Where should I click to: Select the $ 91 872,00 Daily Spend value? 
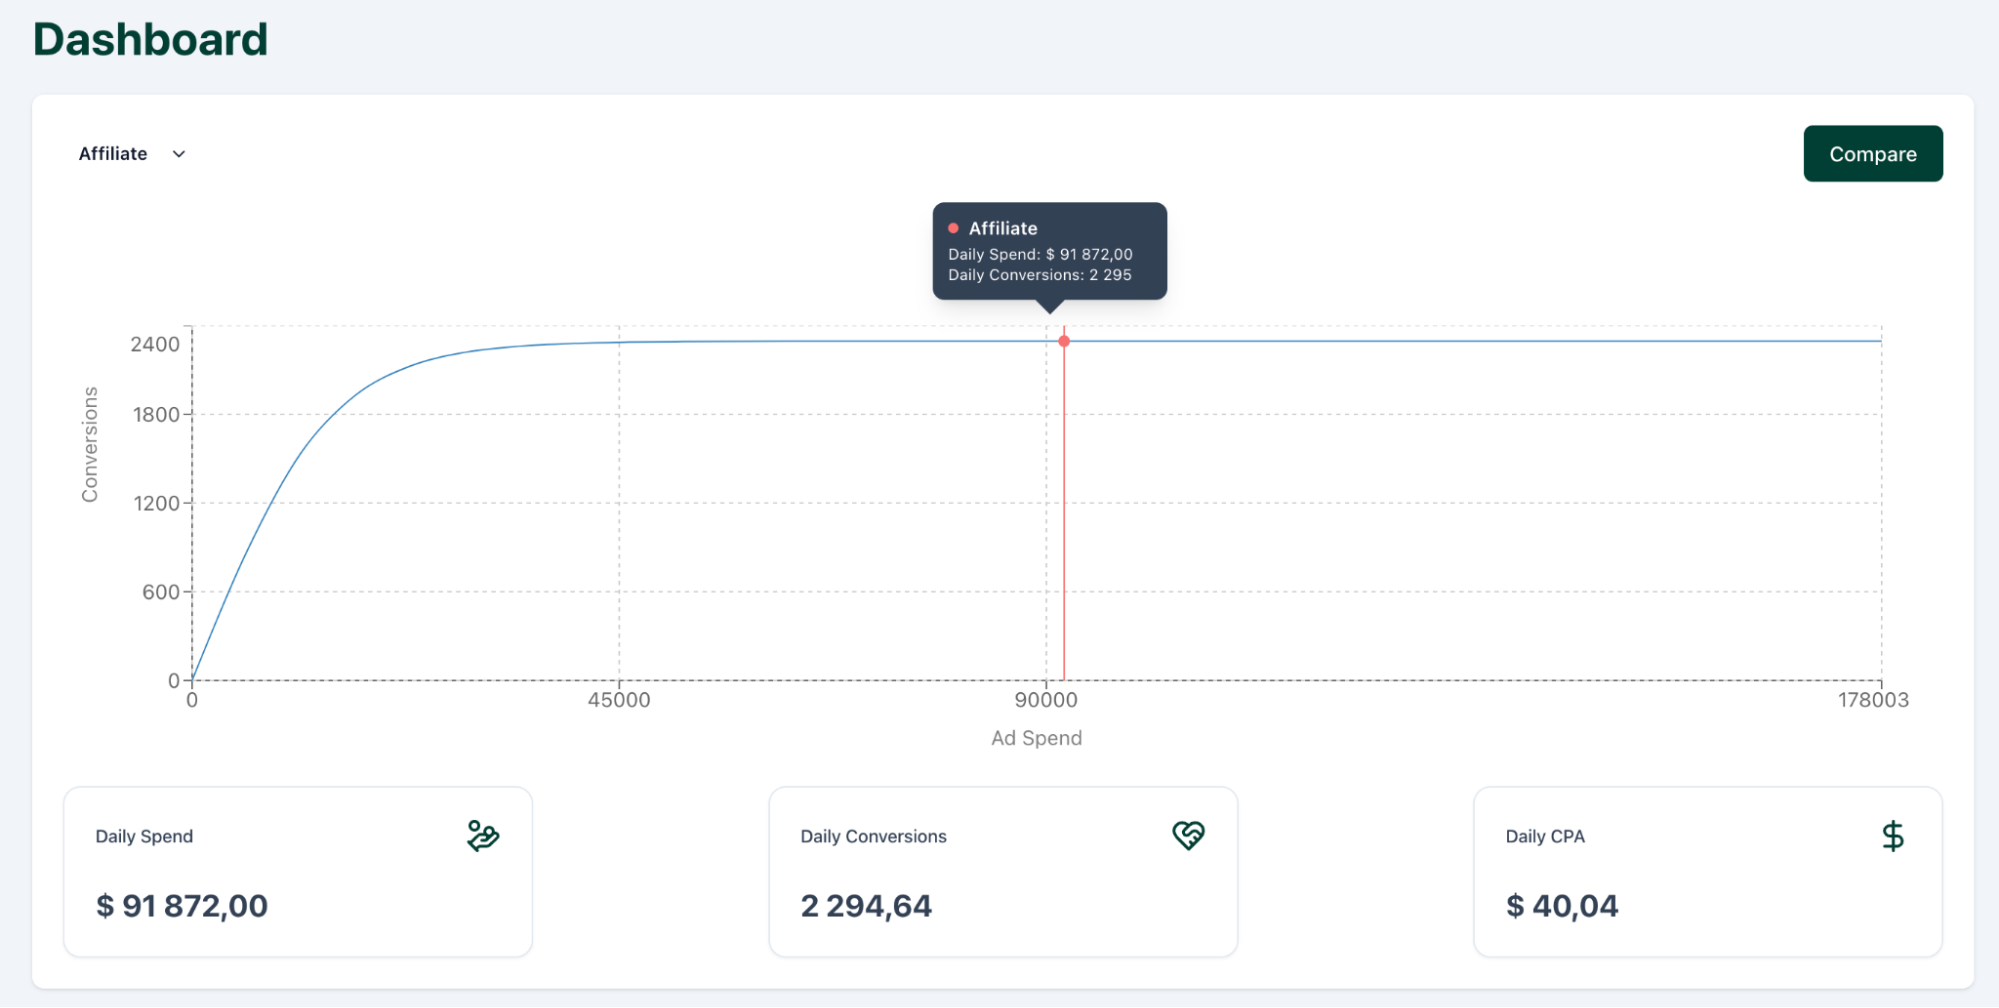[x=182, y=906]
